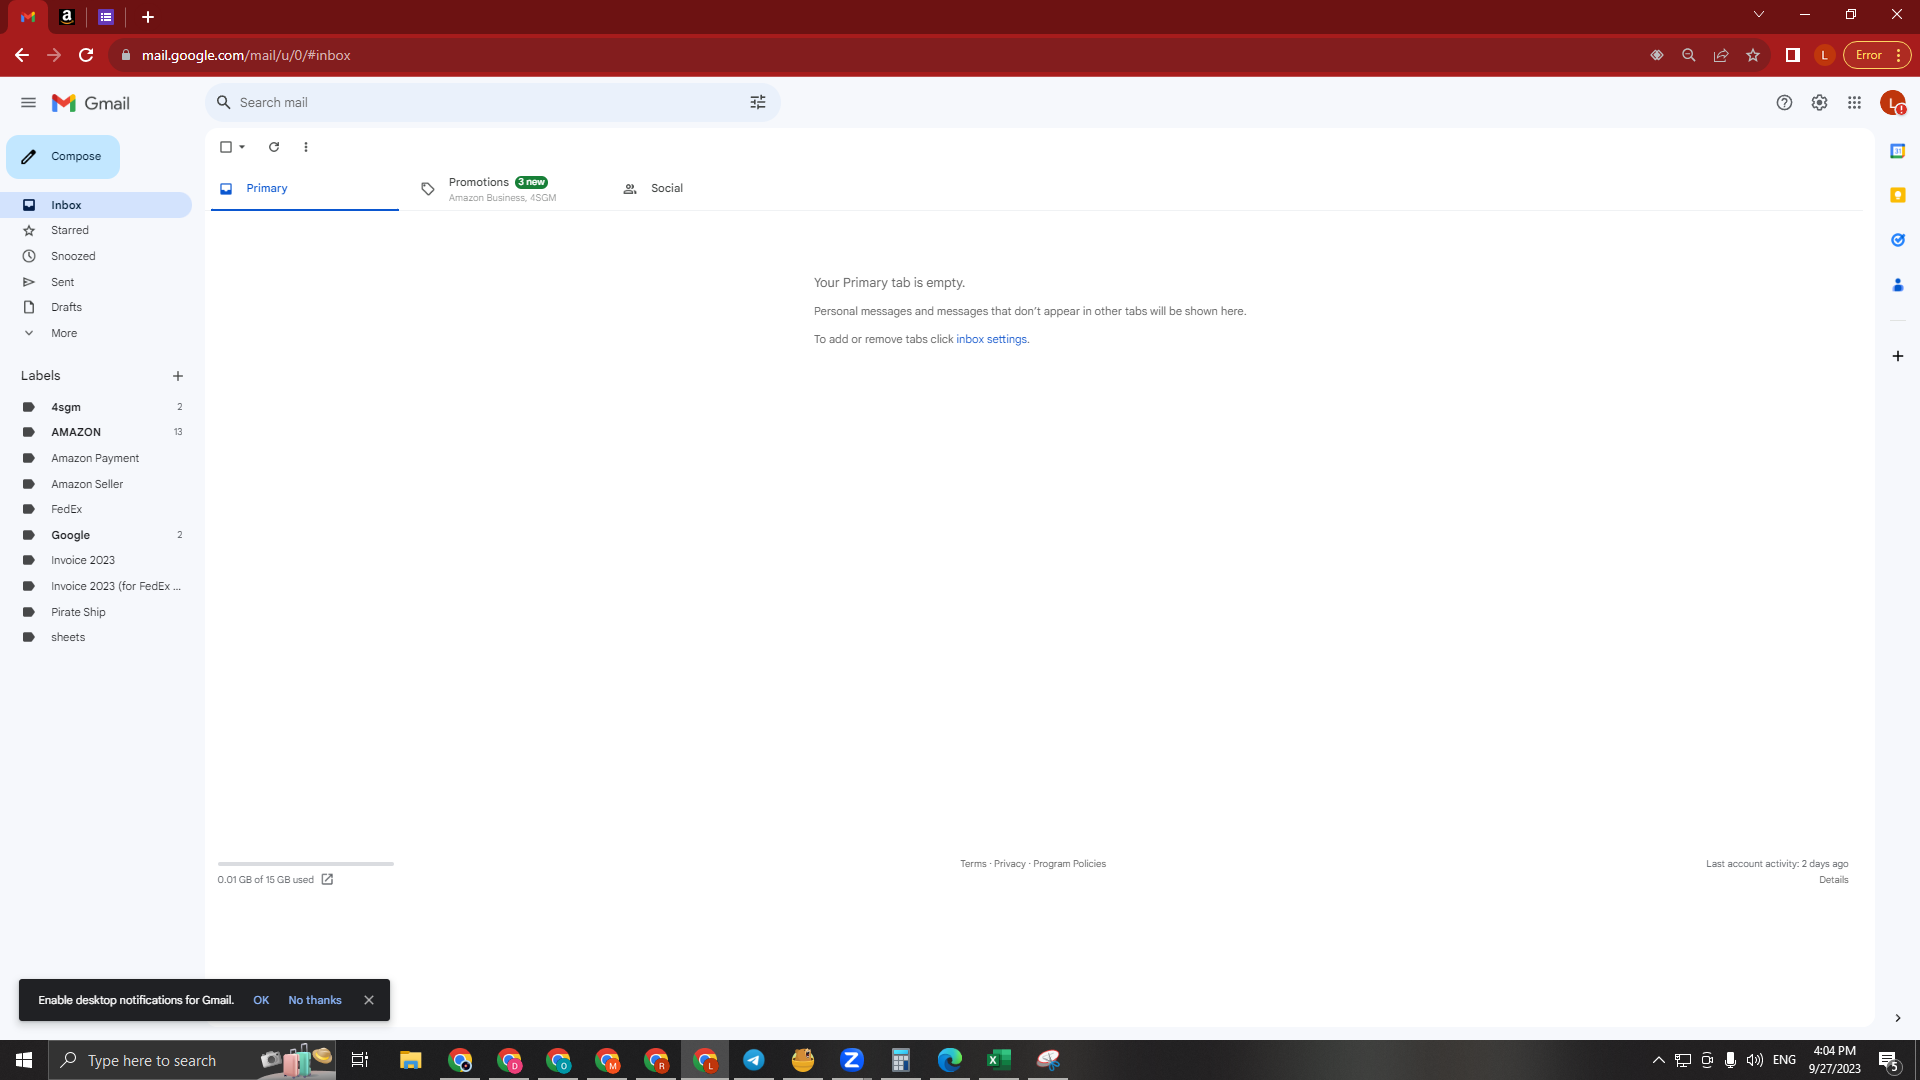Viewport: 1920px width, 1080px height.
Task: Click the Error button in Chrome toolbar
Action: click(x=1877, y=55)
